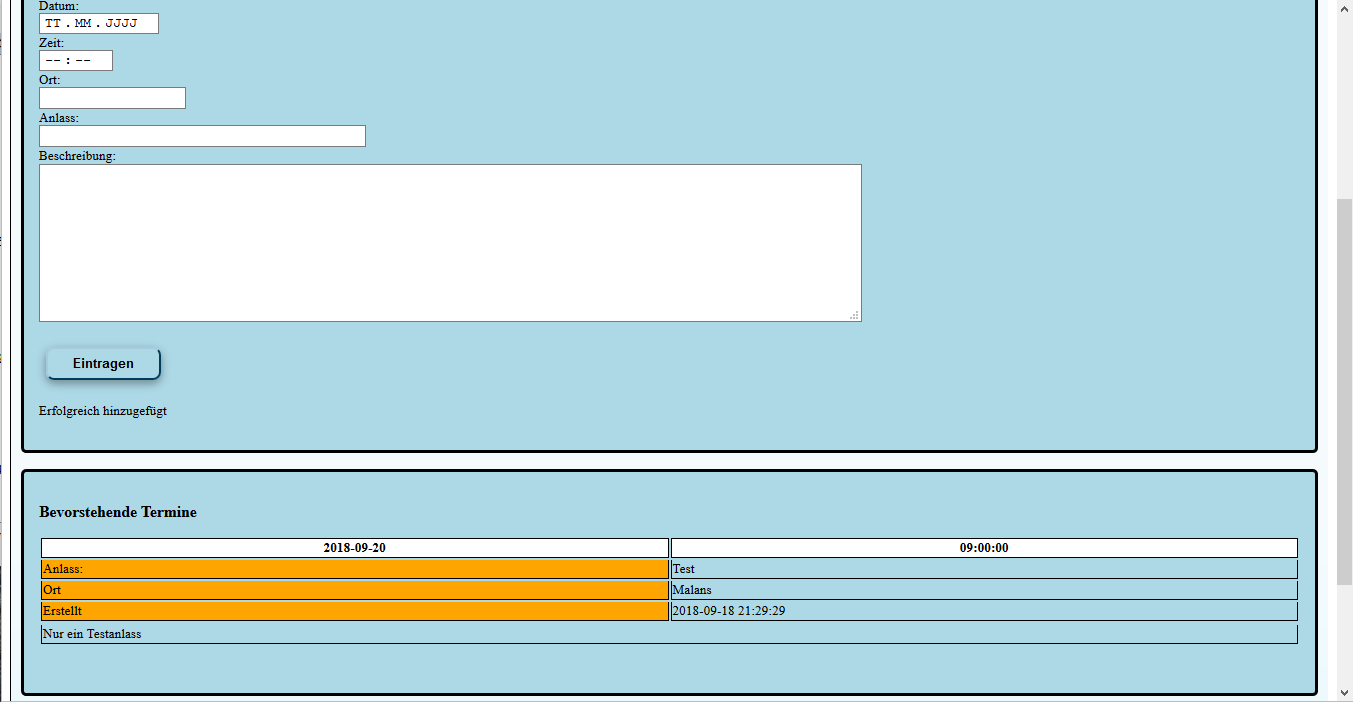
Task: Click the orange Erstellt table cell
Action: click(x=354, y=611)
